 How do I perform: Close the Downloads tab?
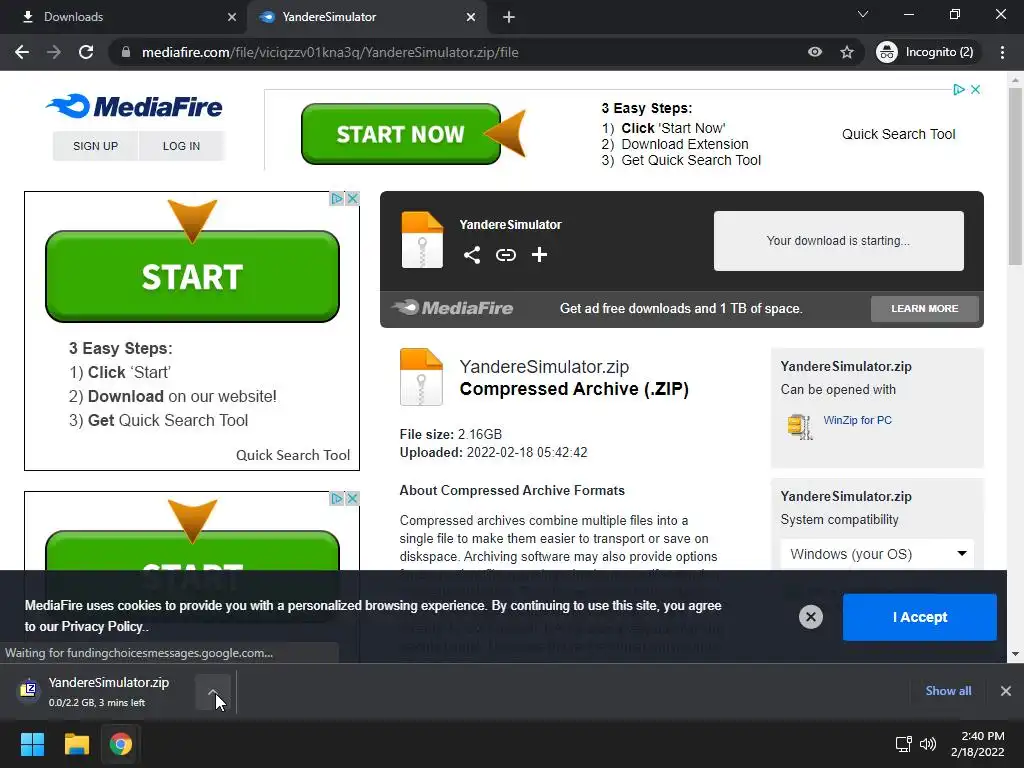[232, 17]
